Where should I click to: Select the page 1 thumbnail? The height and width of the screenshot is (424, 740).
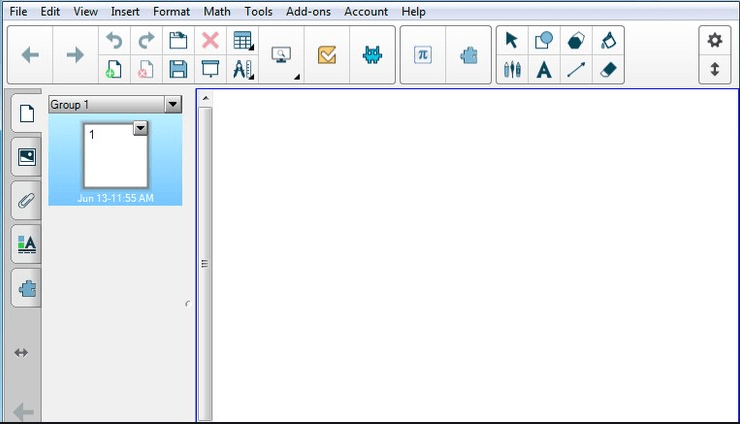115,156
